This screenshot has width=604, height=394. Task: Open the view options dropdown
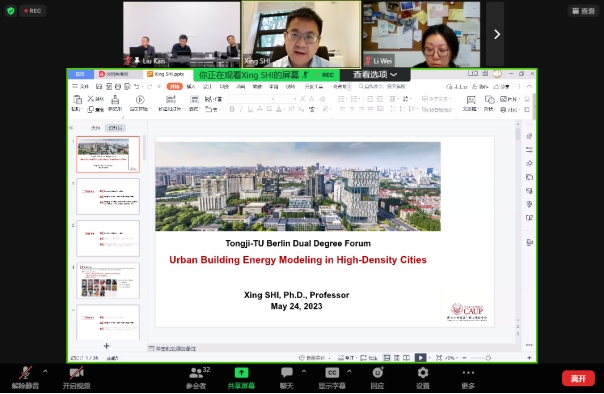coord(375,74)
